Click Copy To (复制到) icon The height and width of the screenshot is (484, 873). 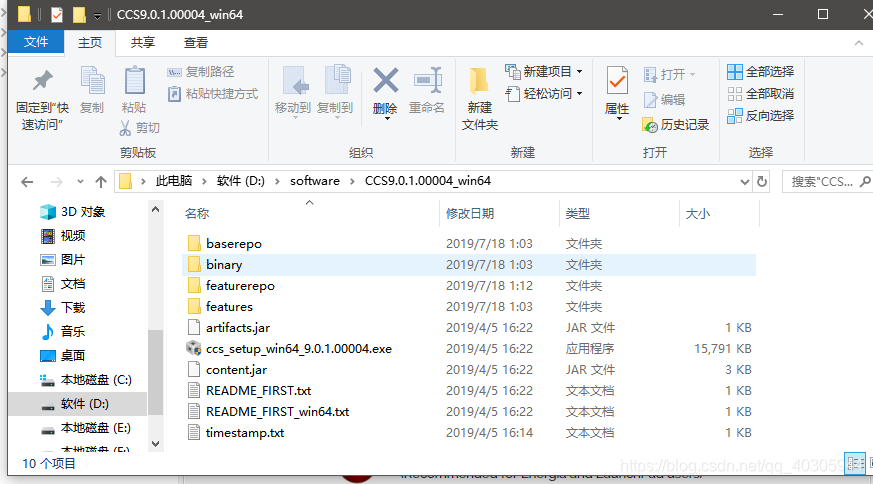click(x=337, y=81)
